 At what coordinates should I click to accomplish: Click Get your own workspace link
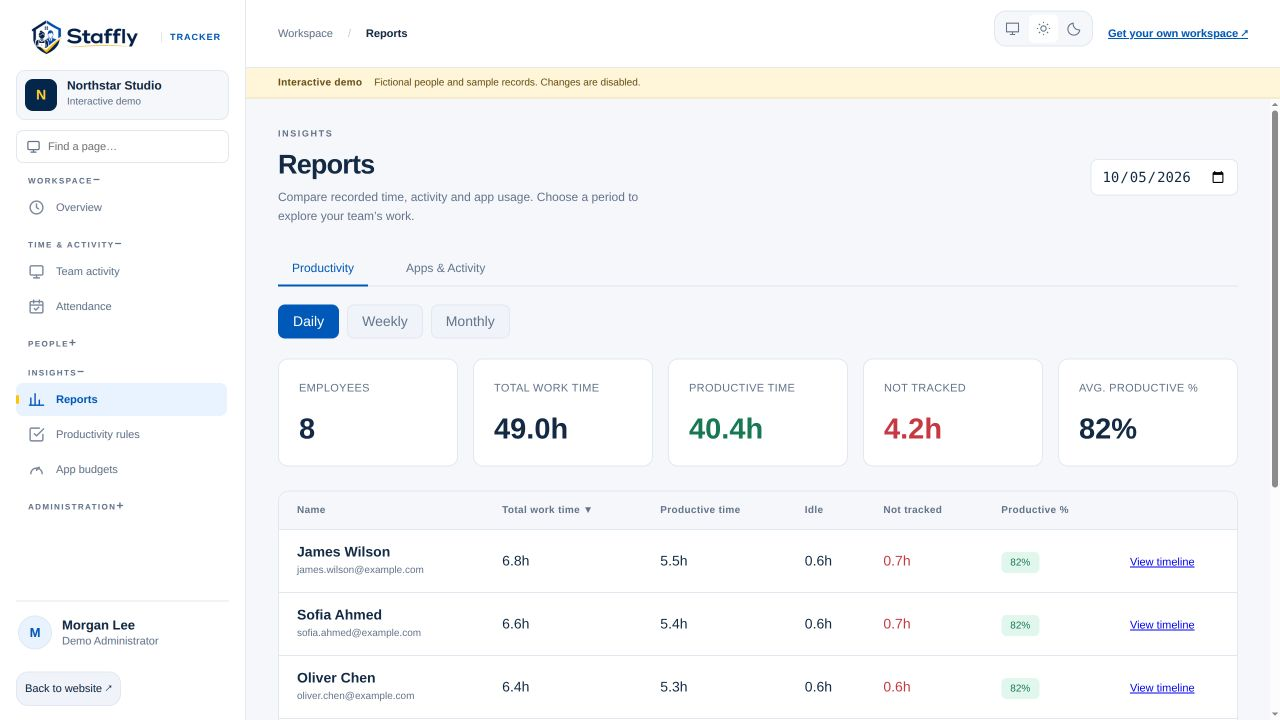tap(1178, 33)
